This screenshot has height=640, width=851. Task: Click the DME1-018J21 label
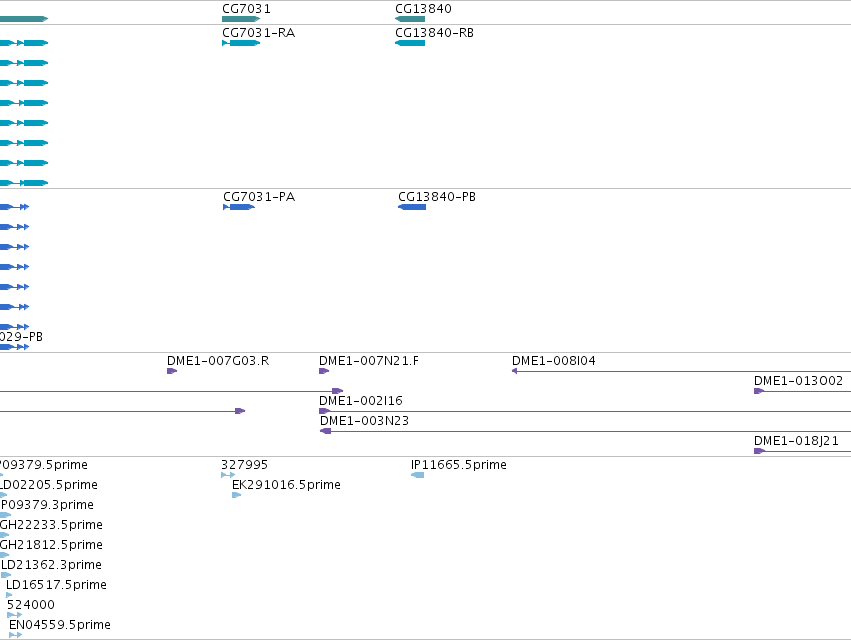[796, 441]
